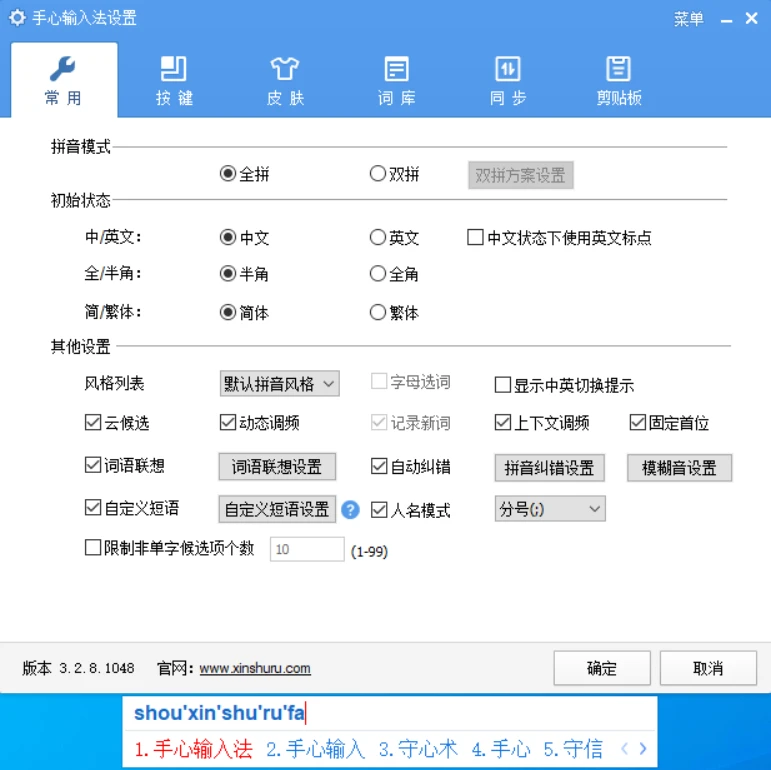Screen dimensions: 771x770
Task: Click the 确定 button
Action: tap(602, 668)
